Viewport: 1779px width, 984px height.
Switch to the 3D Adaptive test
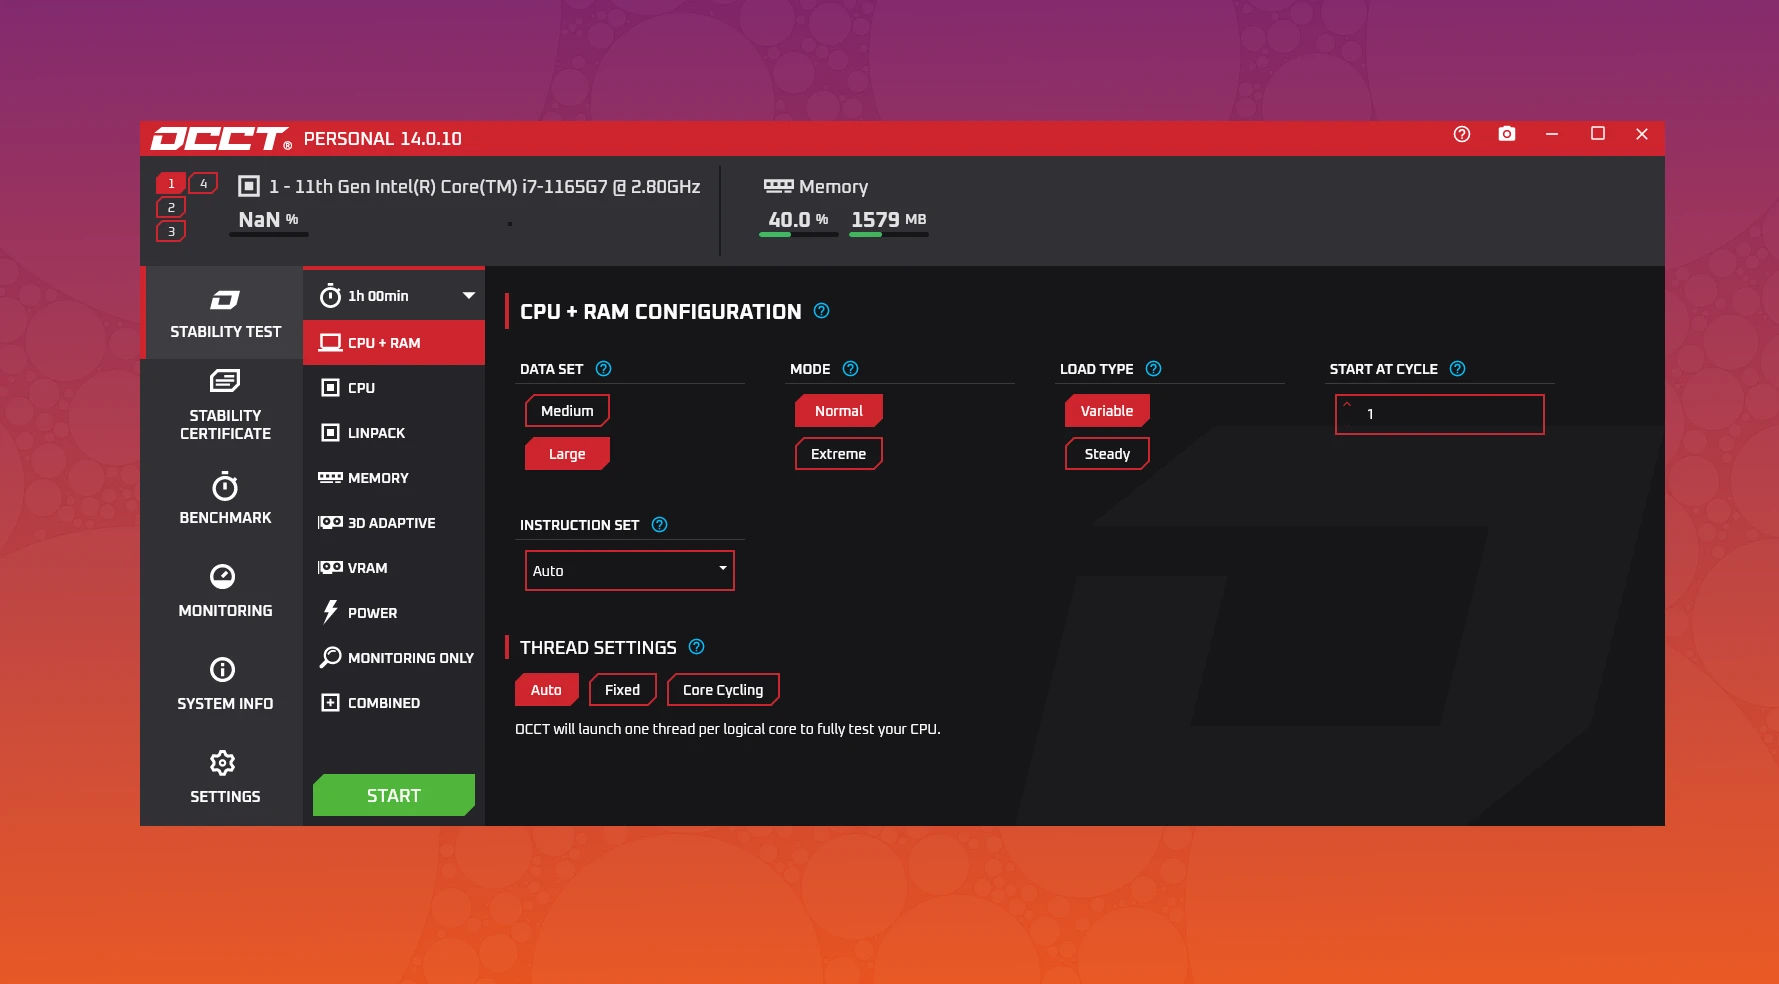pyautogui.click(x=390, y=523)
